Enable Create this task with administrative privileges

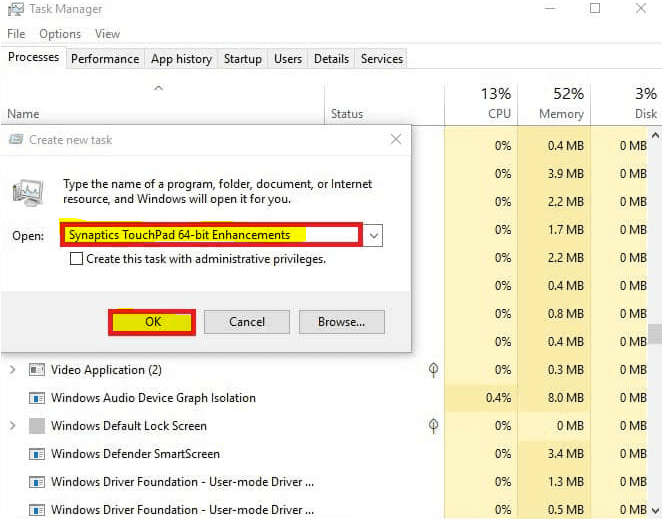point(76,259)
